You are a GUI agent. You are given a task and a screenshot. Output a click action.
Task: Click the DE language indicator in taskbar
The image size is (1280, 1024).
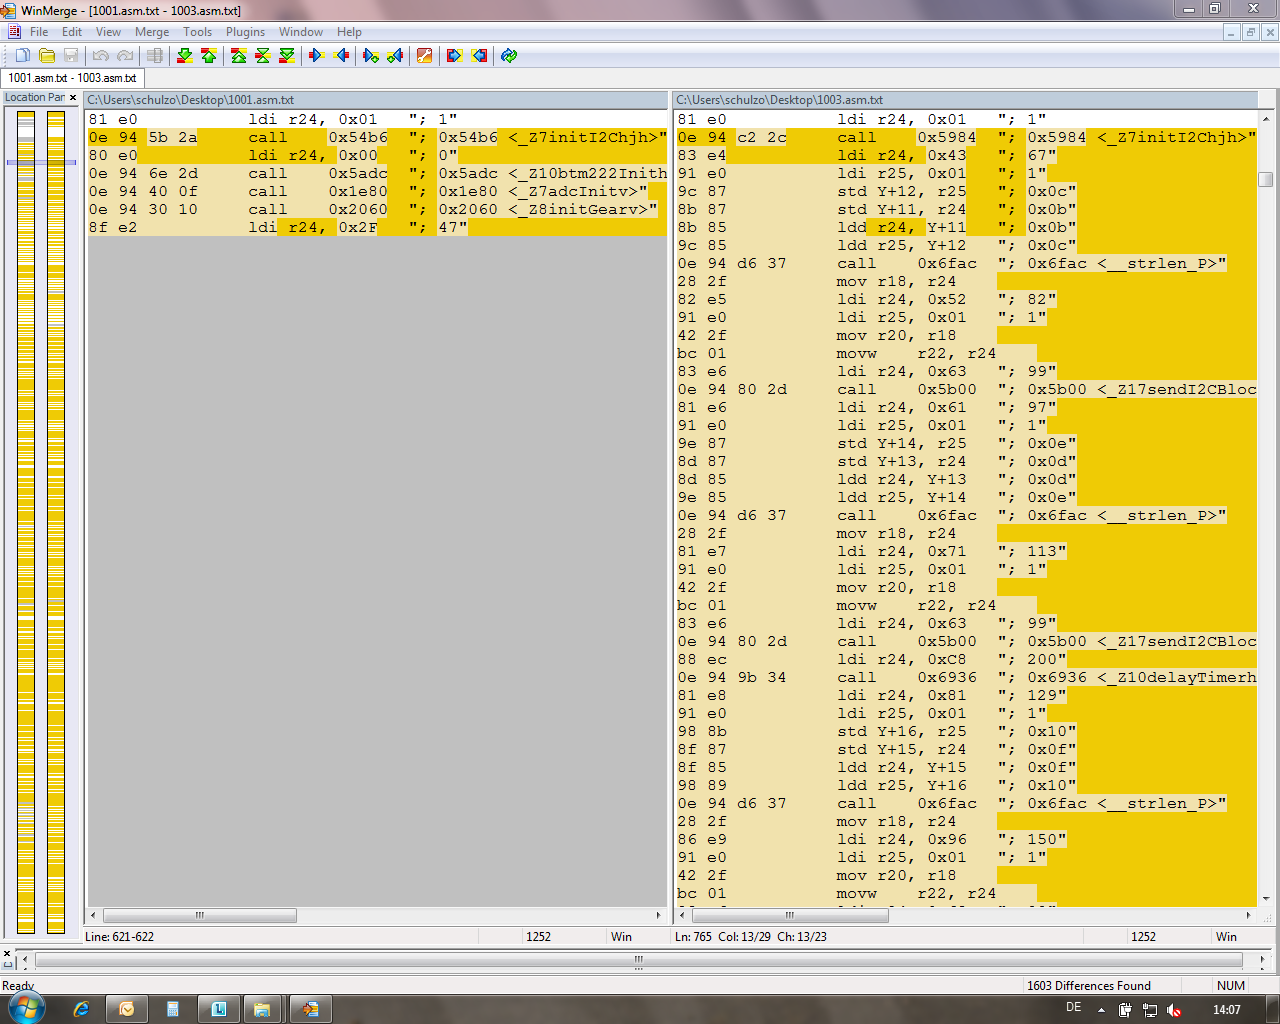(1074, 1008)
